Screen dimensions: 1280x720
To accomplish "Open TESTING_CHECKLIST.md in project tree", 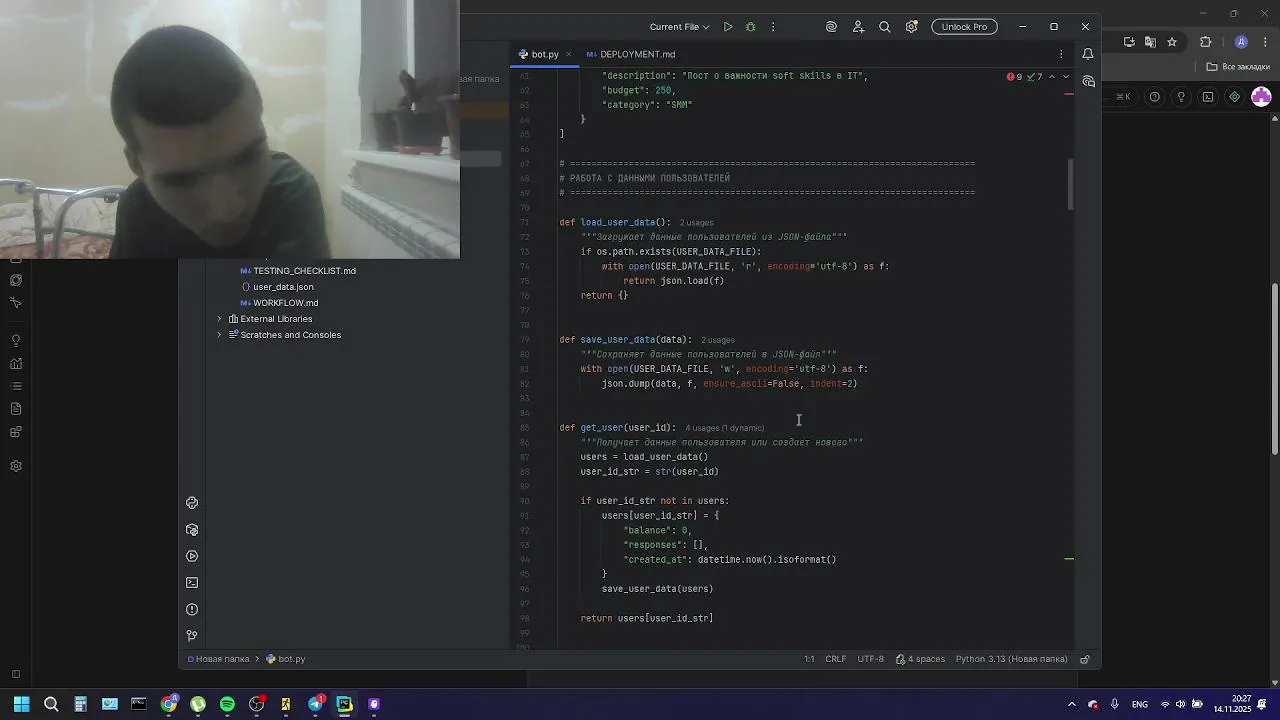I will (298, 271).
